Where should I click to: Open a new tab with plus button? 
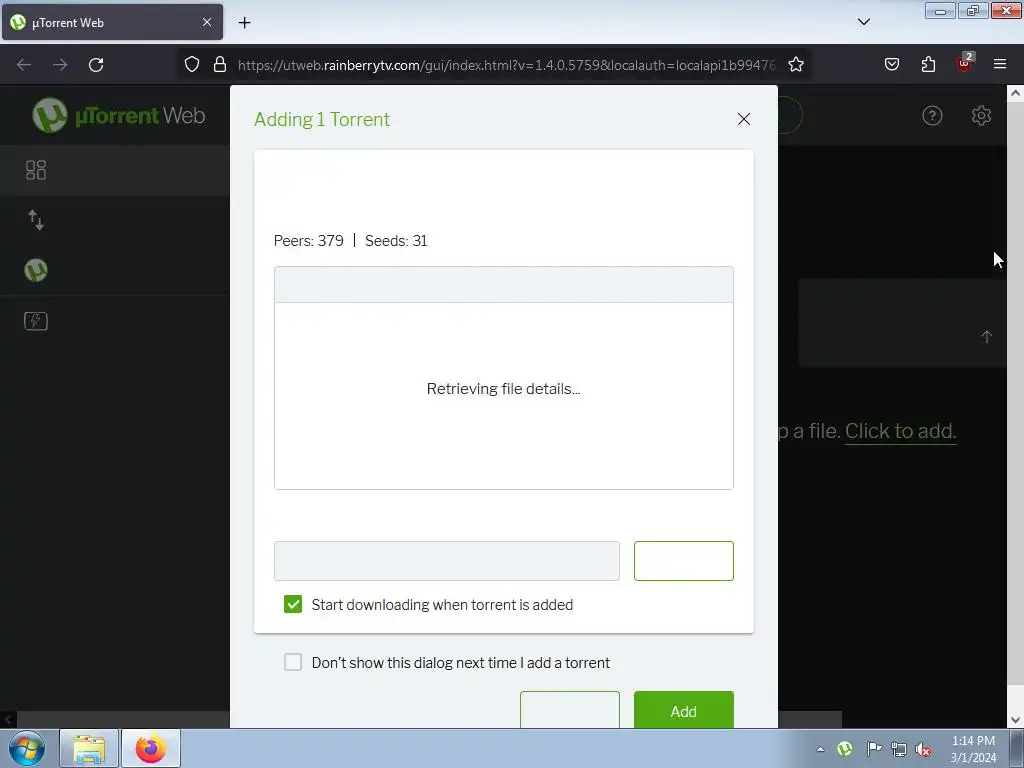tap(244, 23)
